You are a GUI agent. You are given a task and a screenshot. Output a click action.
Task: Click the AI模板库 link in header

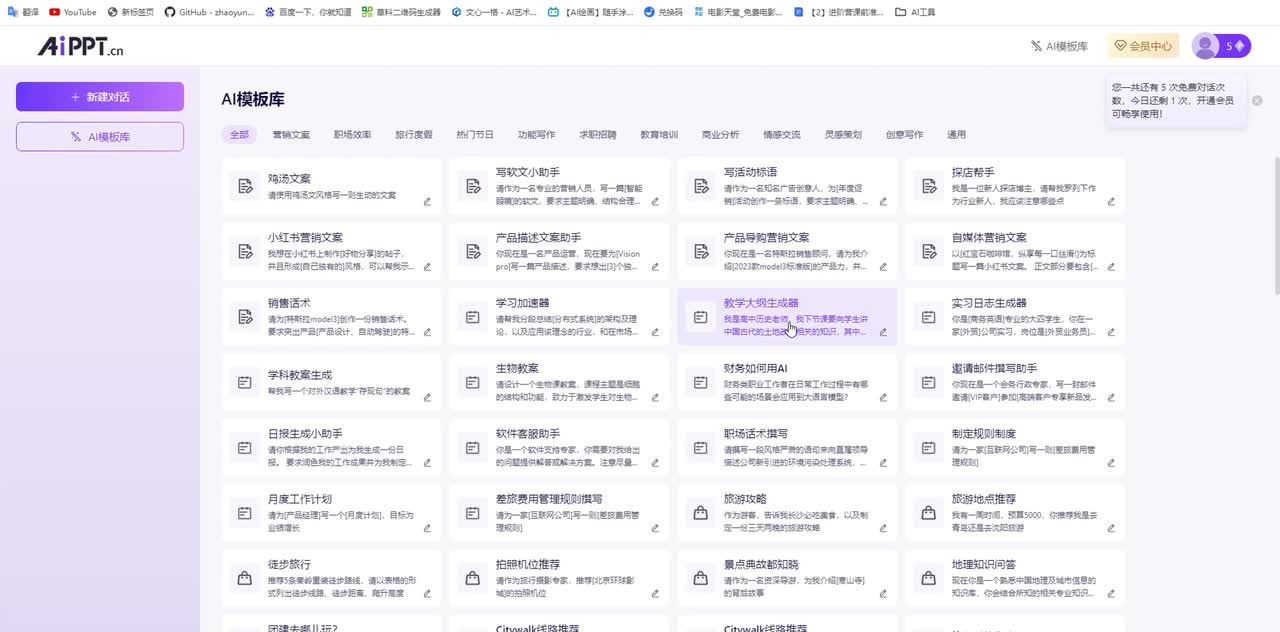1059,46
